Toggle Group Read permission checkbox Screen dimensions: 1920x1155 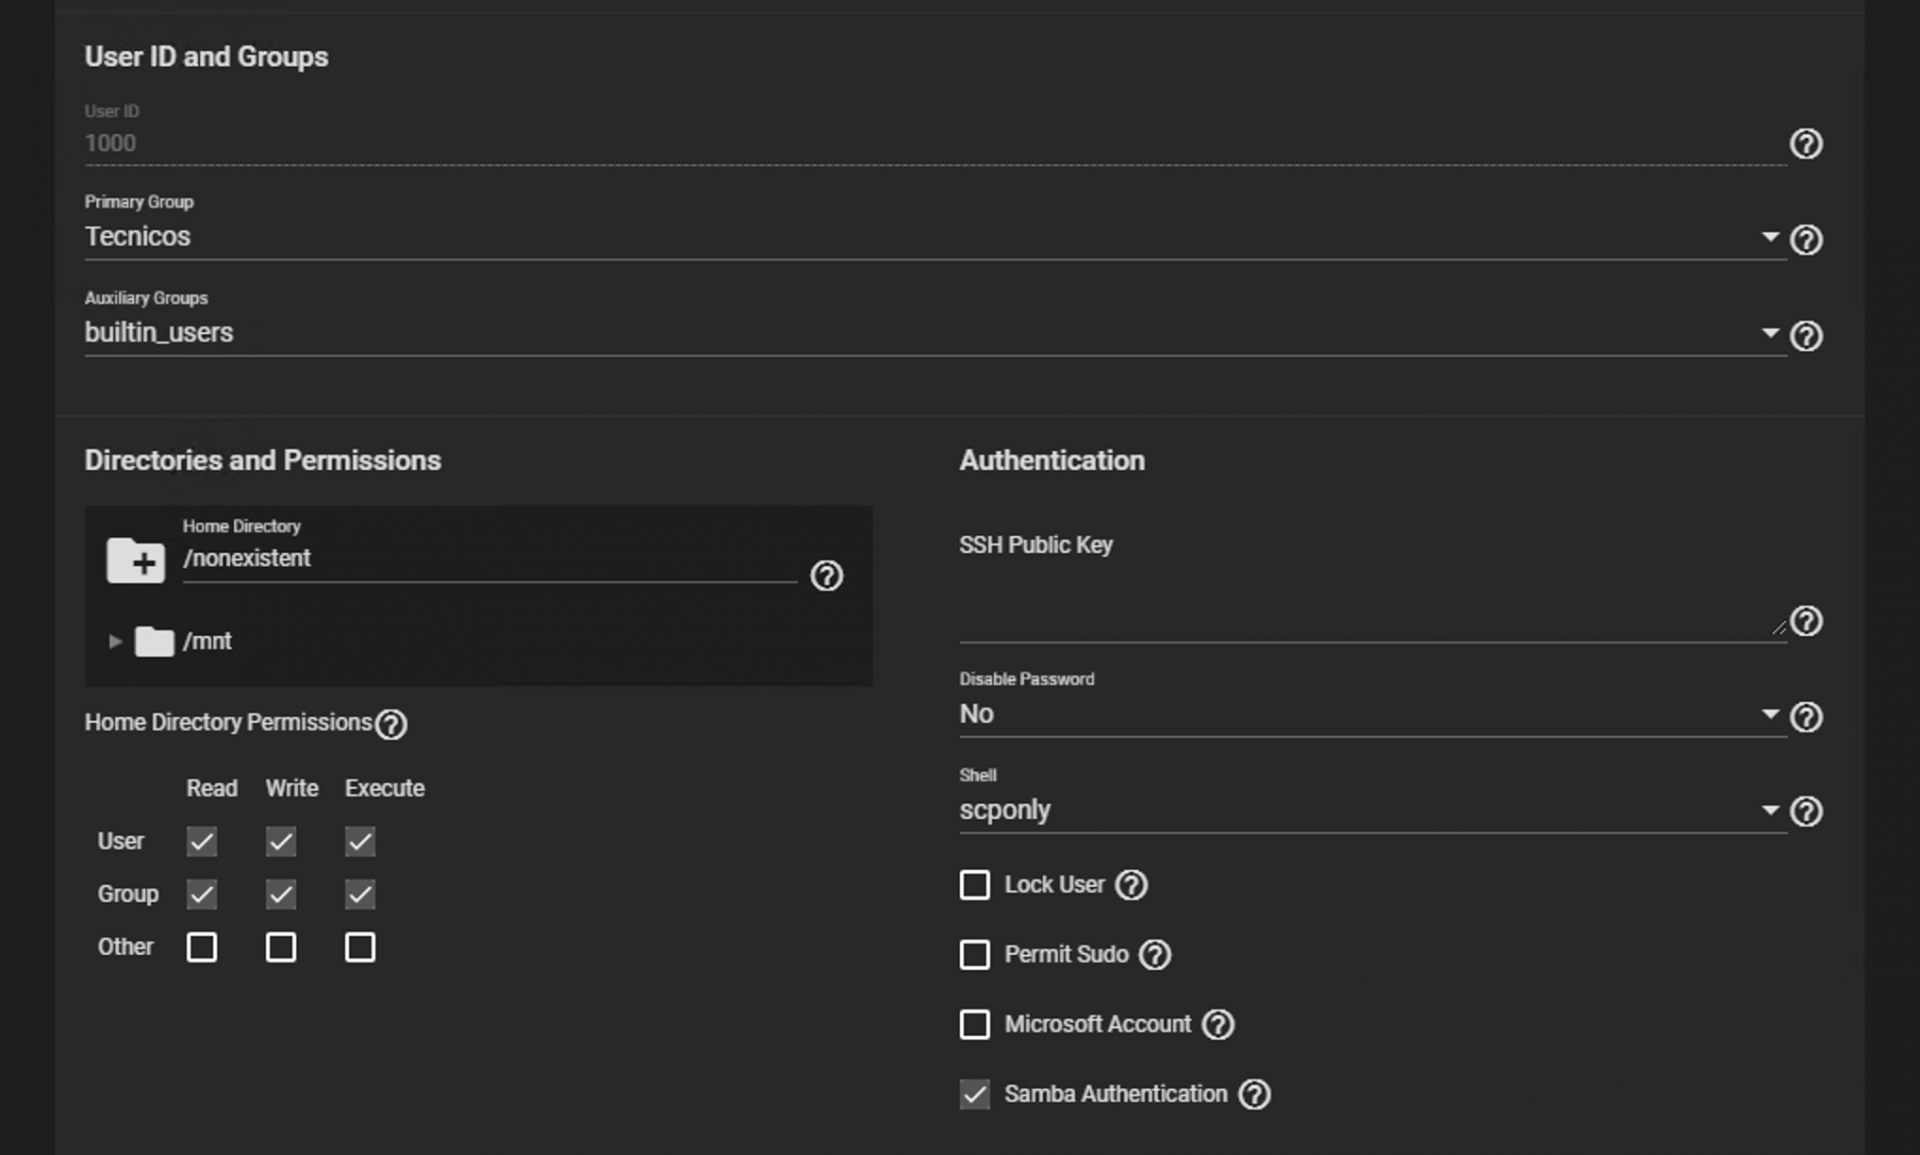point(202,894)
